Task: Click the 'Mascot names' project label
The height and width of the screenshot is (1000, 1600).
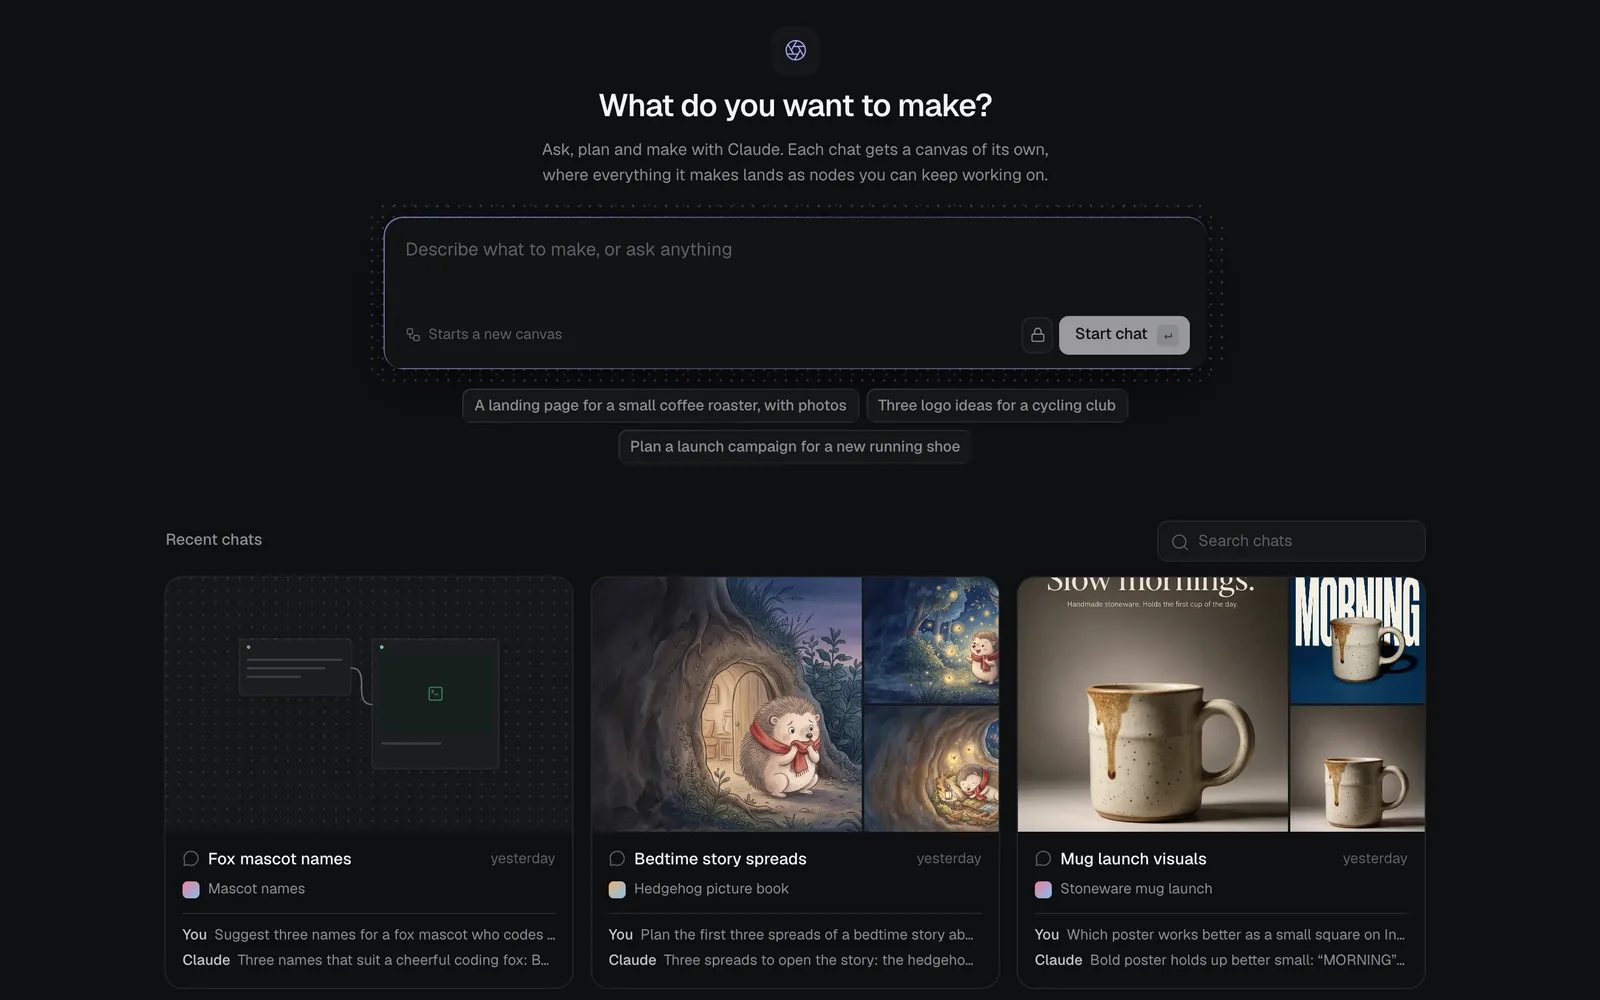Action: pos(256,889)
